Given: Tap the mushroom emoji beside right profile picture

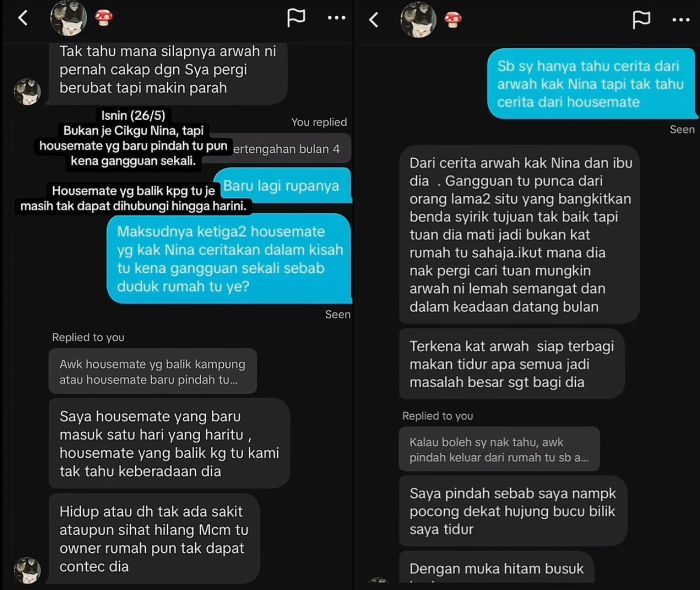Looking at the screenshot, I should pos(453,20).
